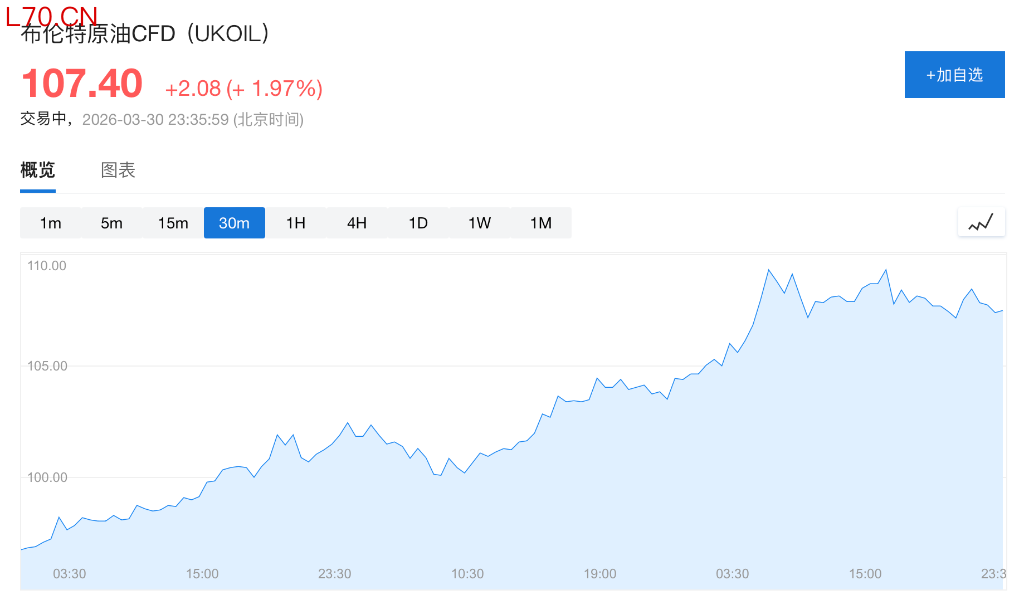Switch chart to 4H interval
Image resolution: width=1024 pixels, height=602 pixels.
click(357, 223)
